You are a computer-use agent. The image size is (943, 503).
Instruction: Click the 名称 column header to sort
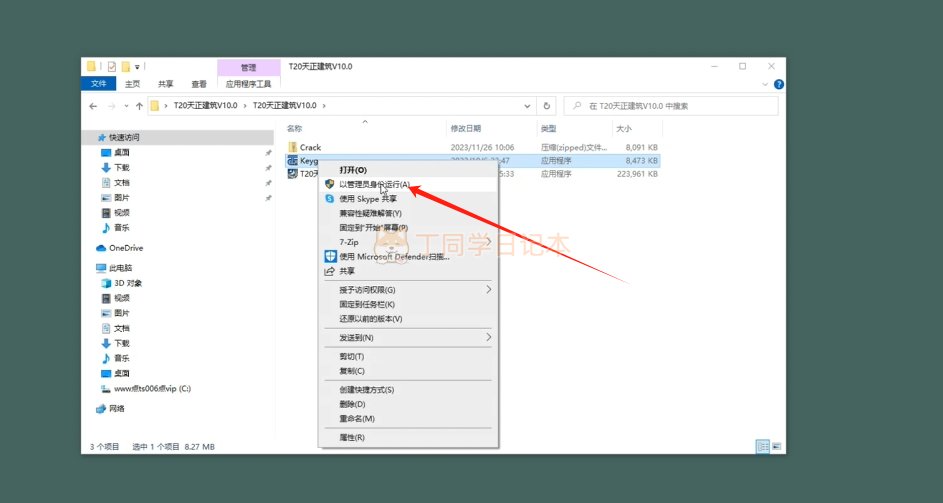[x=295, y=129]
